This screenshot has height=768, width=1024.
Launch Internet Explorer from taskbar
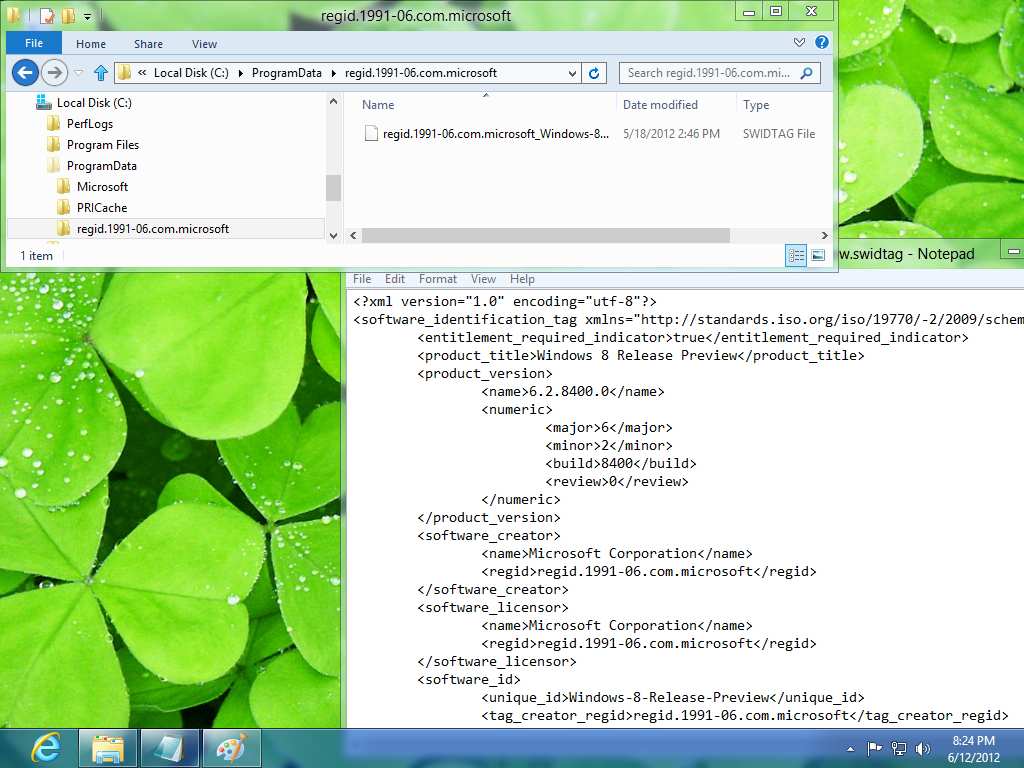coord(46,748)
